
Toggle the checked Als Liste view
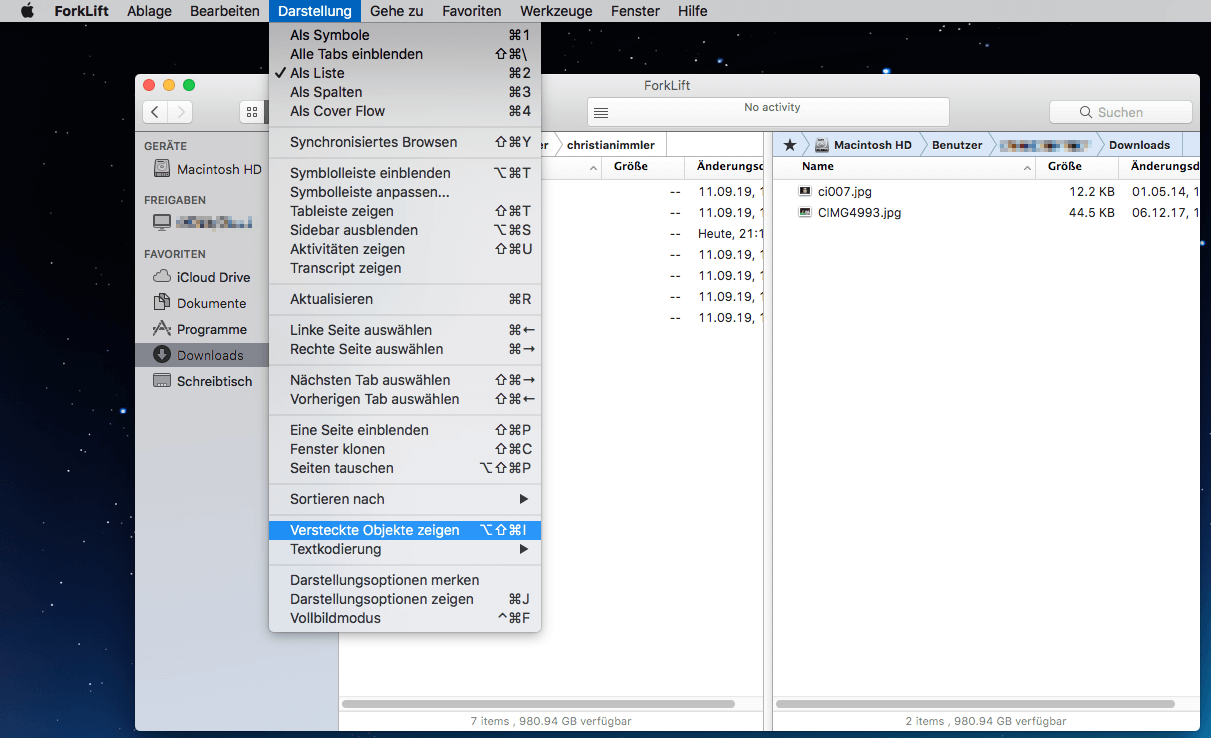coord(405,73)
